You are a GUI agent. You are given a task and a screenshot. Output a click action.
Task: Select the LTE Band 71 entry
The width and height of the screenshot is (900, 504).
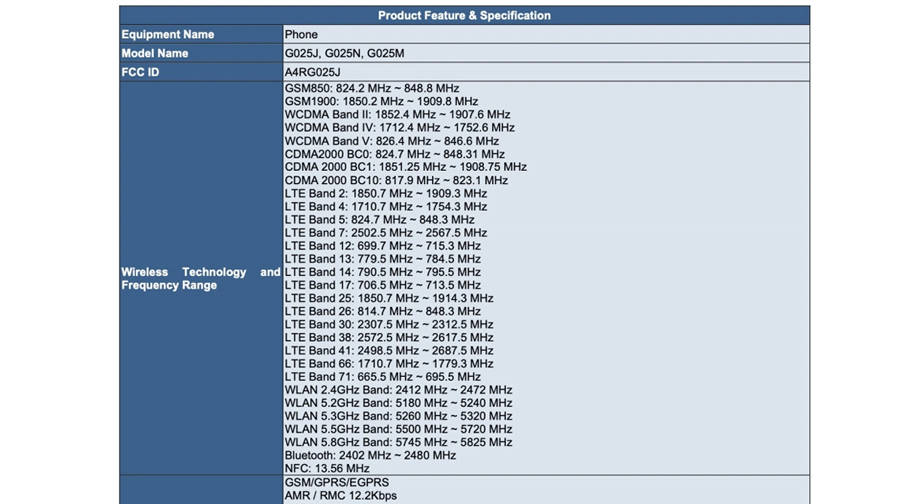pyautogui.click(x=382, y=377)
